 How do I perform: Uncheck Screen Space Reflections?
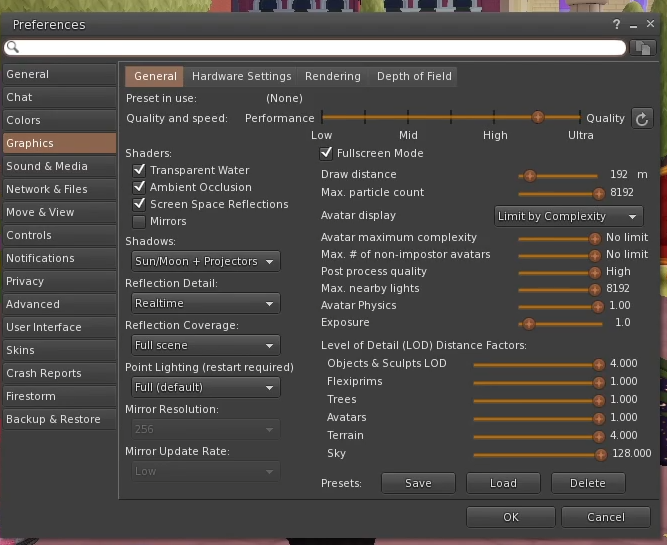click(x=139, y=204)
